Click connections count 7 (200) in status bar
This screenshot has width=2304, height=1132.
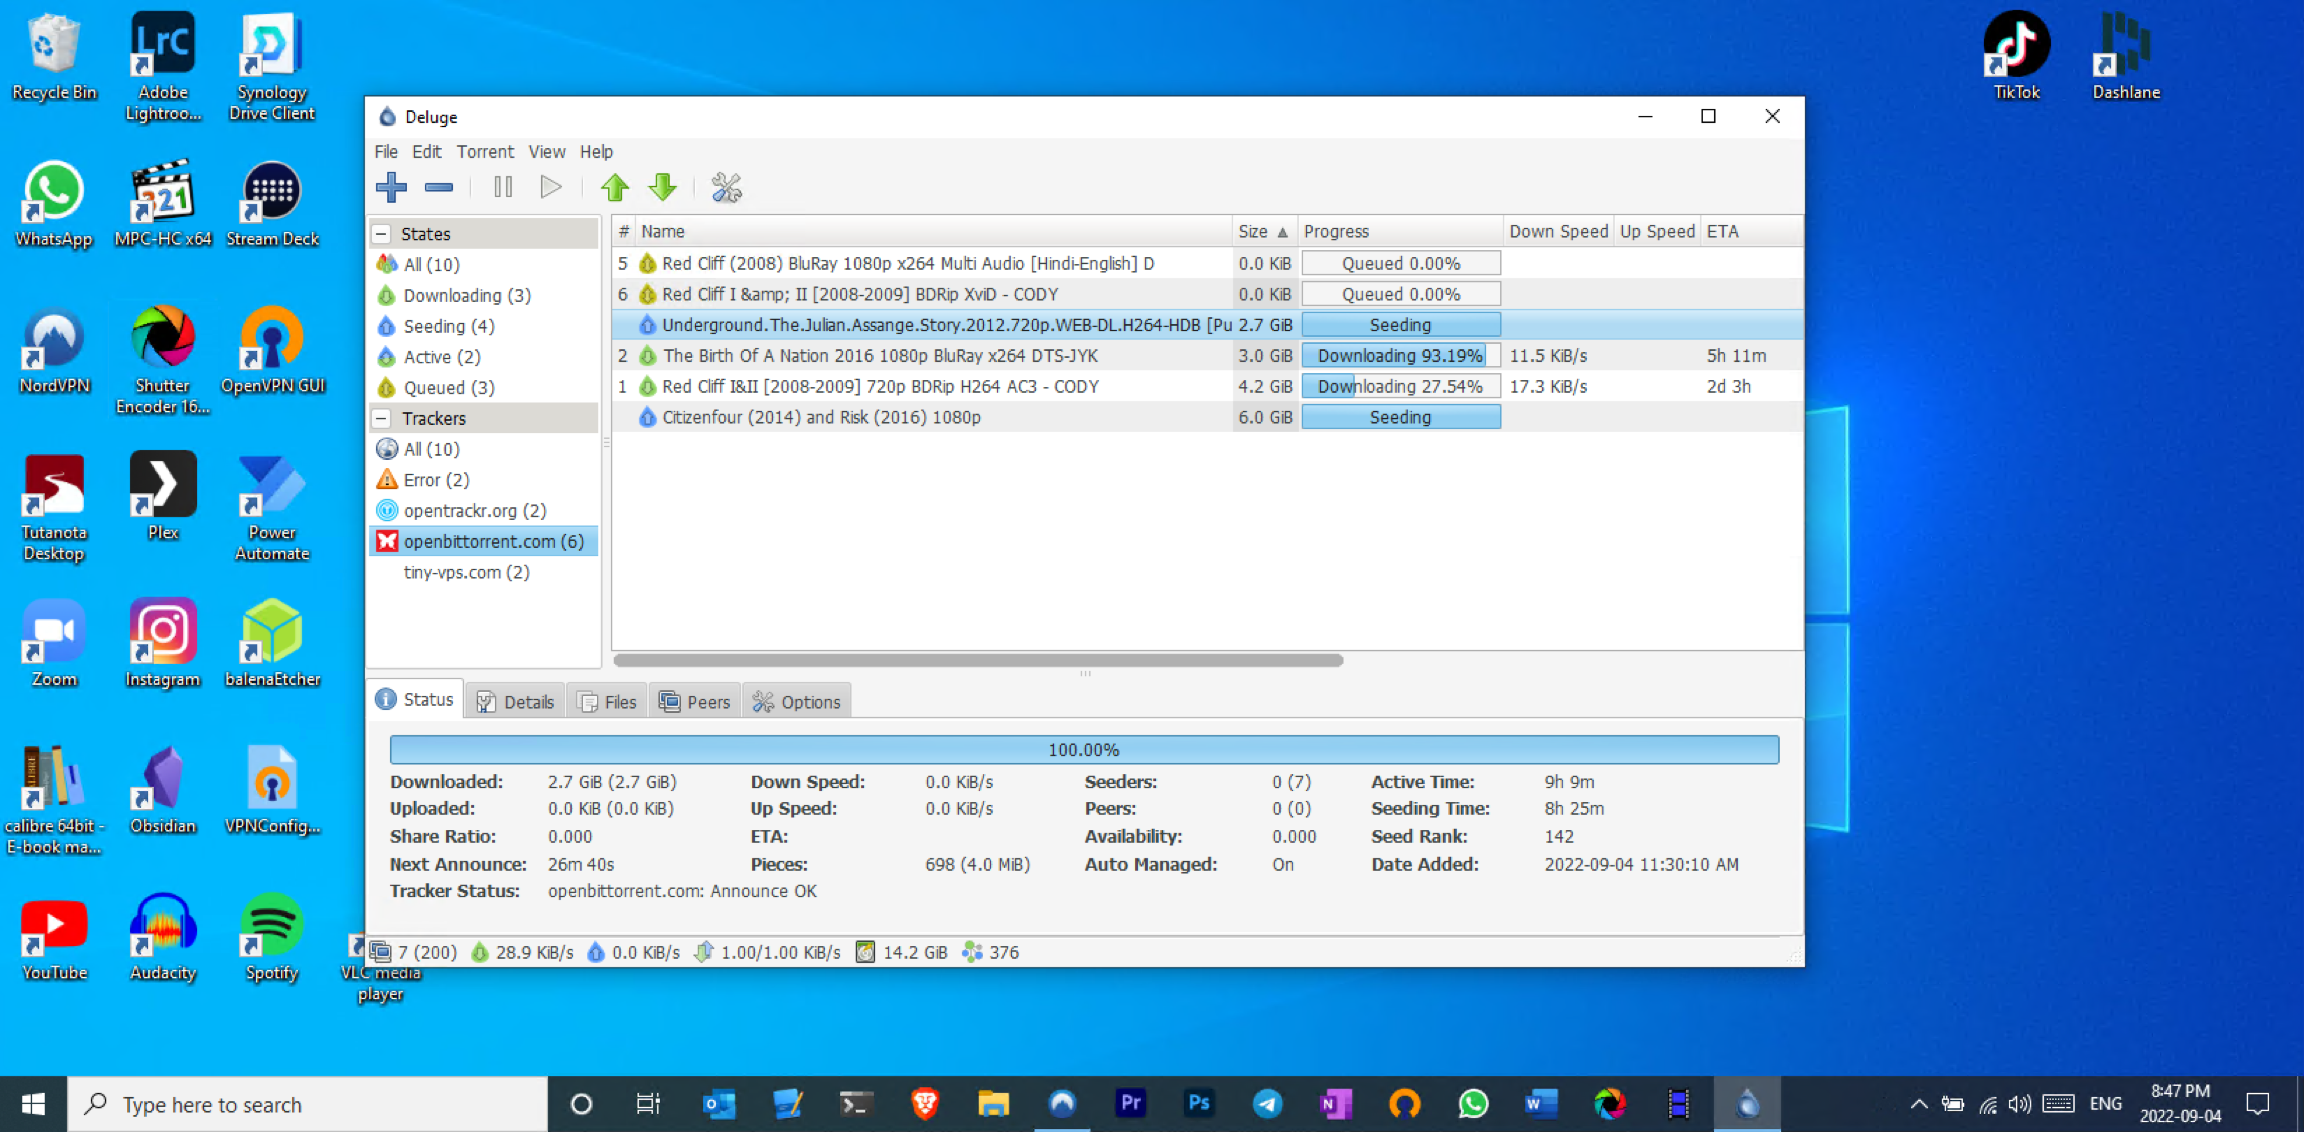point(414,952)
